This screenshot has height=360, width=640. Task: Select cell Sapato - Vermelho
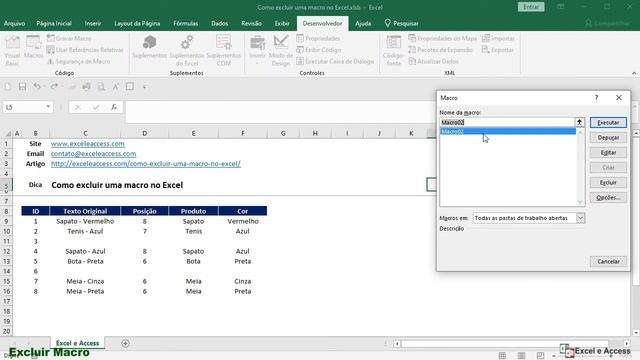[85, 221]
